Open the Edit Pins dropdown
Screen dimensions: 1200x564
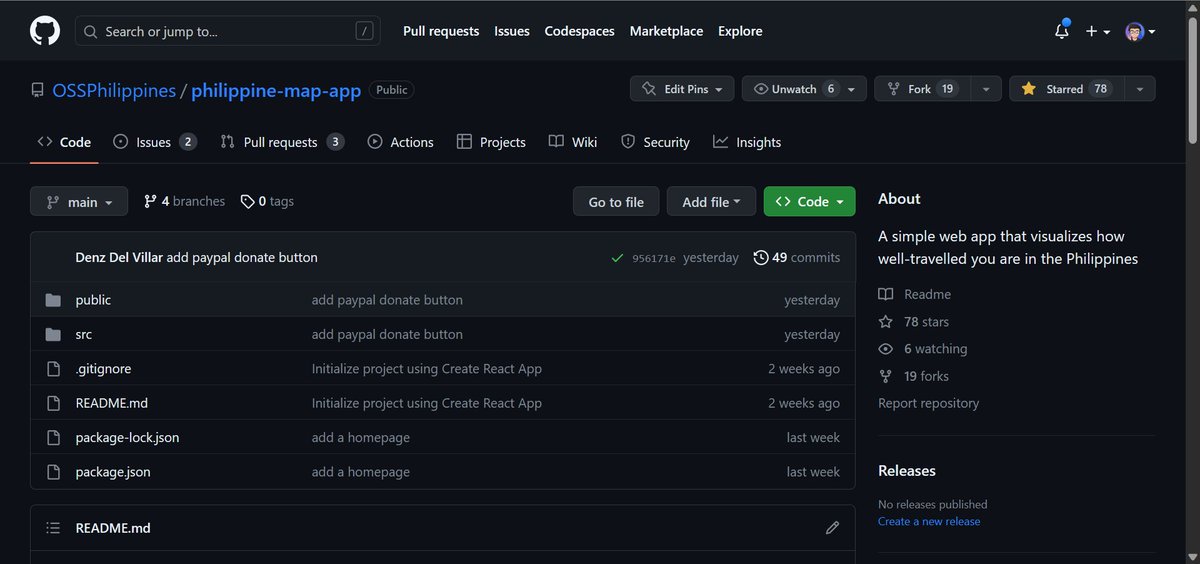click(682, 89)
